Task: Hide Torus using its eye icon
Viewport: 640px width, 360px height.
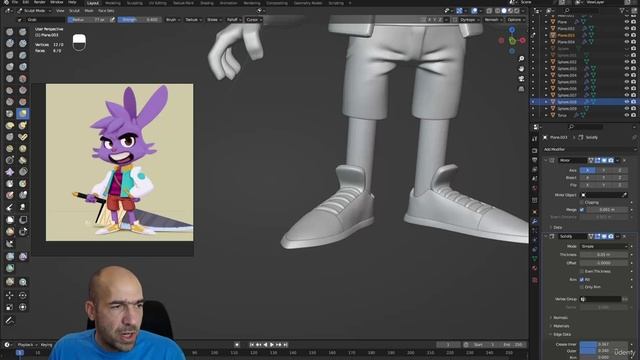Action: tap(627, 115)
